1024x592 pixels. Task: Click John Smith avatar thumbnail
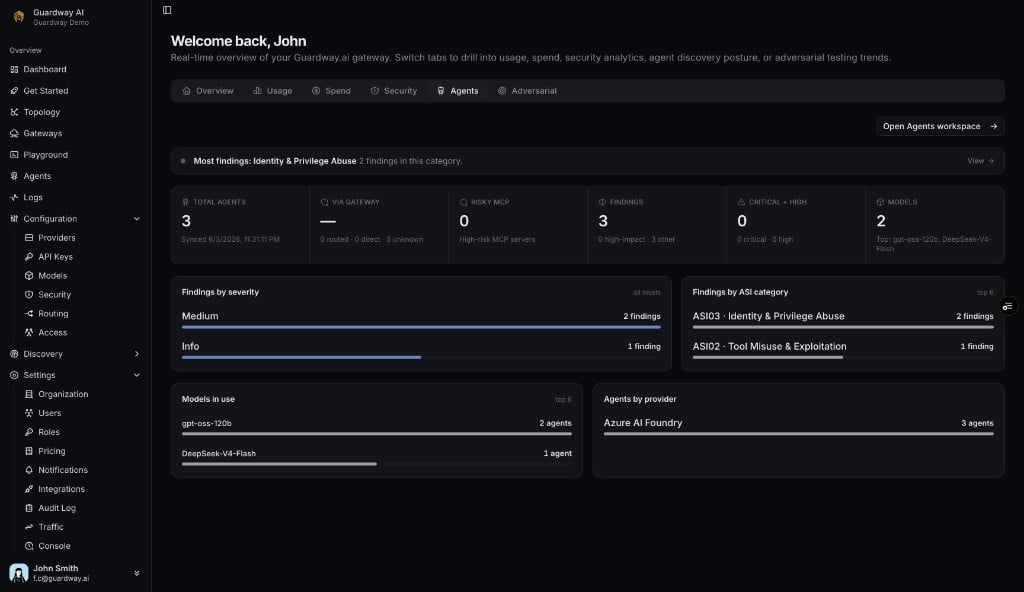click(18, 573)
